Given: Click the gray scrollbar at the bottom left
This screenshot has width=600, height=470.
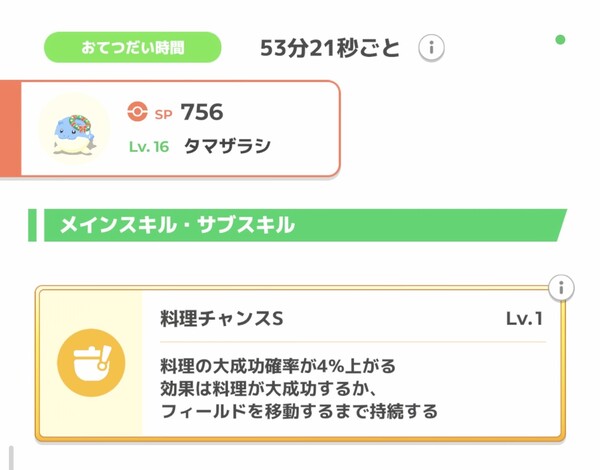Looking at the screenshot, I should click(11, 457).
